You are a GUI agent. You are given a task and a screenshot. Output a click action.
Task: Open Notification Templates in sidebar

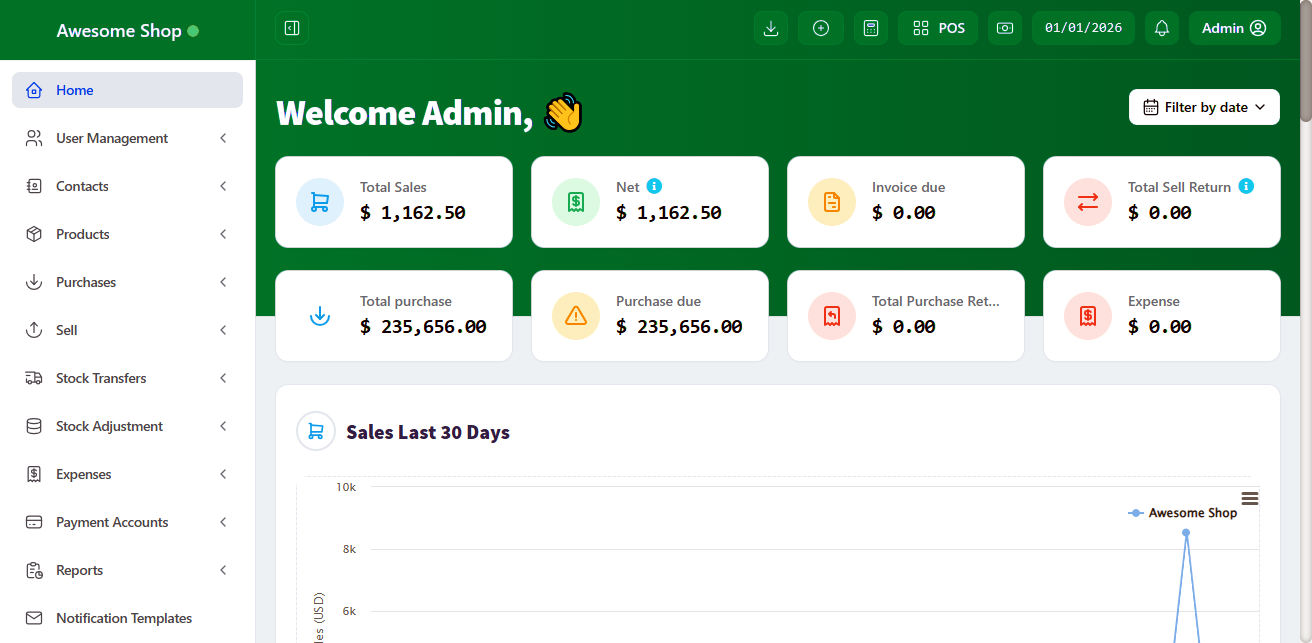[x=124, y=618]
